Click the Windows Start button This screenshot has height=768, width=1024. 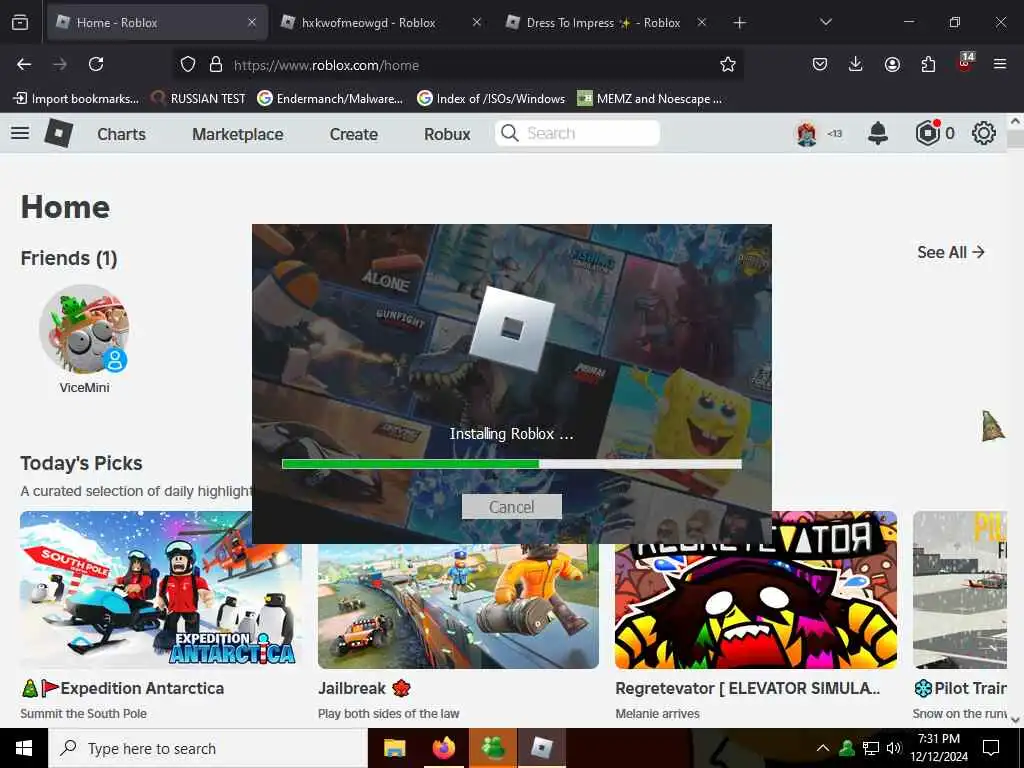[x=24, y=748]
